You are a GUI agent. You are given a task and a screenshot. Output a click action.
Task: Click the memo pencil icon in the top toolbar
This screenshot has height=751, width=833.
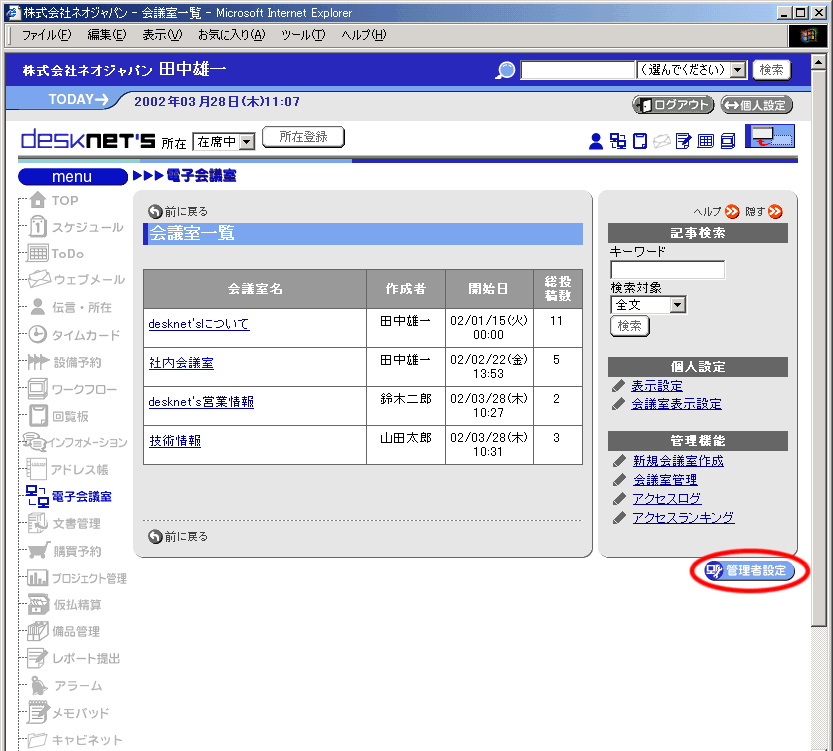(684, 141)
